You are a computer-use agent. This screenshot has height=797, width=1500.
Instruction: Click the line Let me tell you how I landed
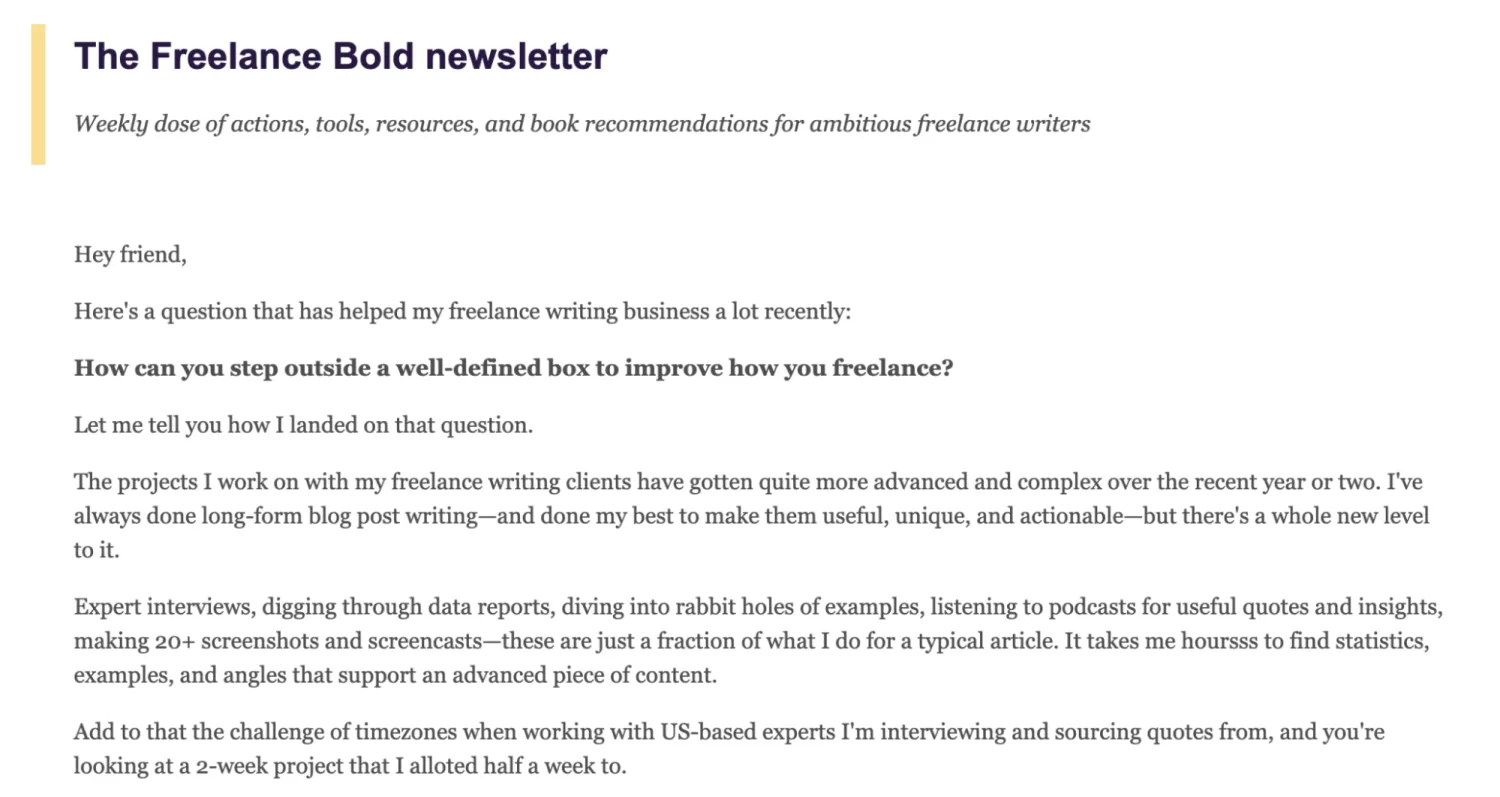click(x=303, y=425)
